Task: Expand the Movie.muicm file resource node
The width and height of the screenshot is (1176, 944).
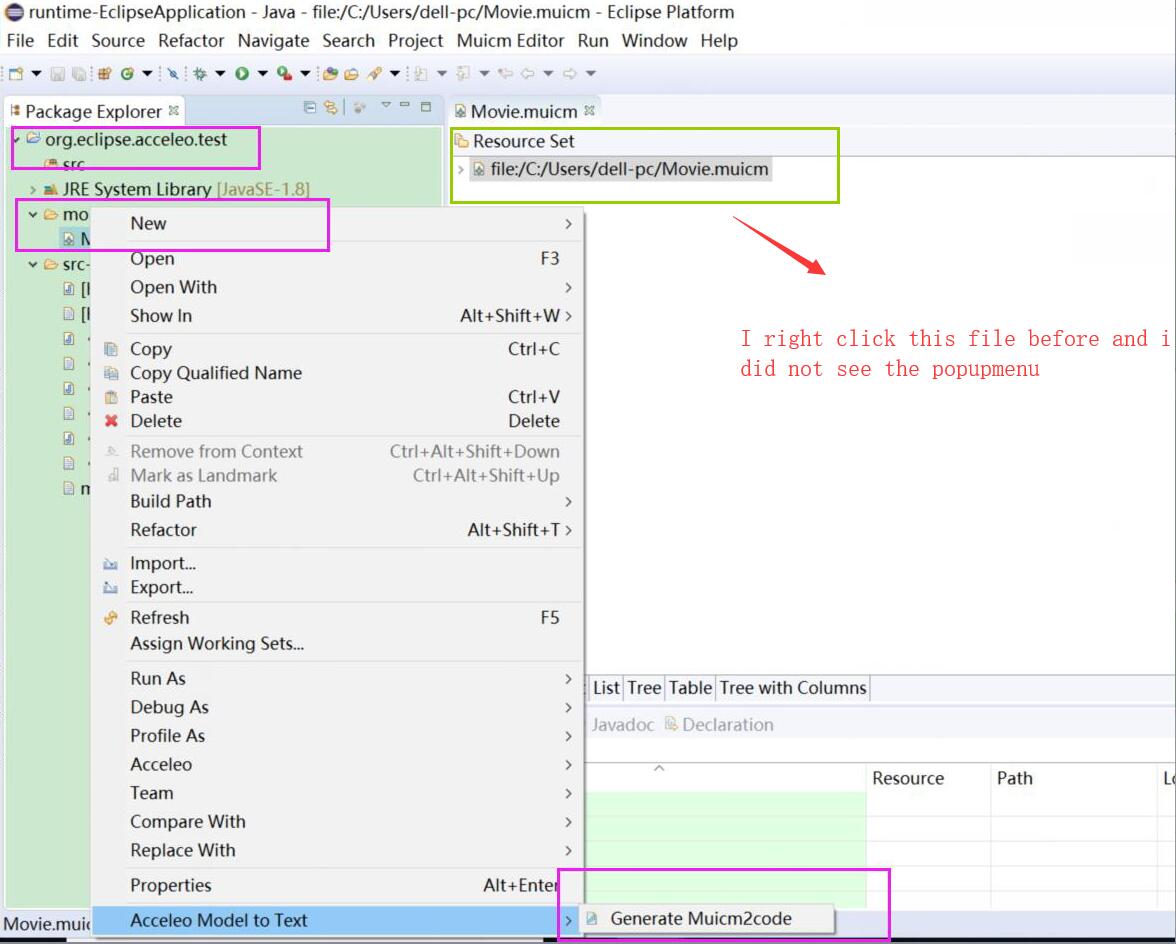Action: [x=460, y=169]
